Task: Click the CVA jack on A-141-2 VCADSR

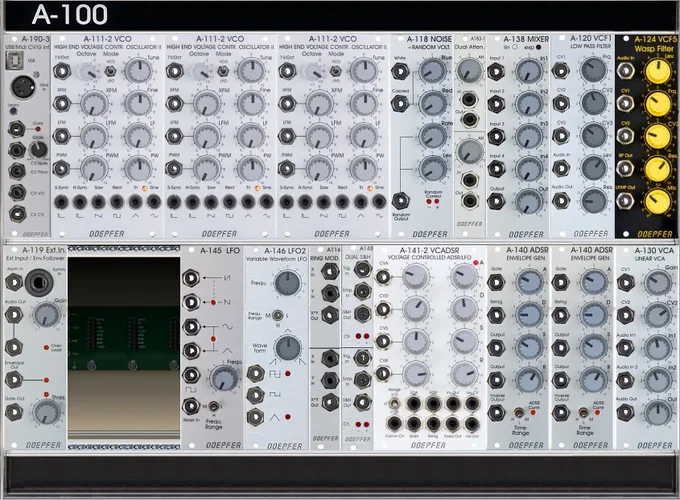Action: [382, 277]
